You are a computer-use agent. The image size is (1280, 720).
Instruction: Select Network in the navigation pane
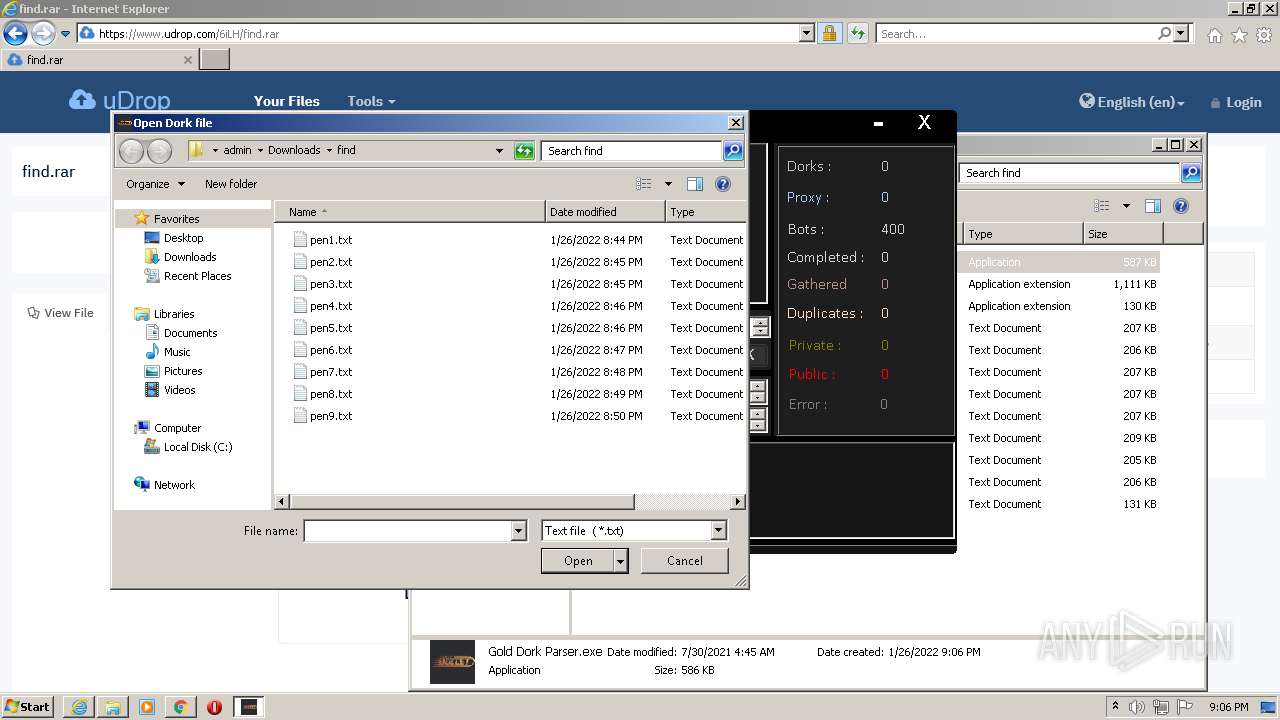click(165, 485)
